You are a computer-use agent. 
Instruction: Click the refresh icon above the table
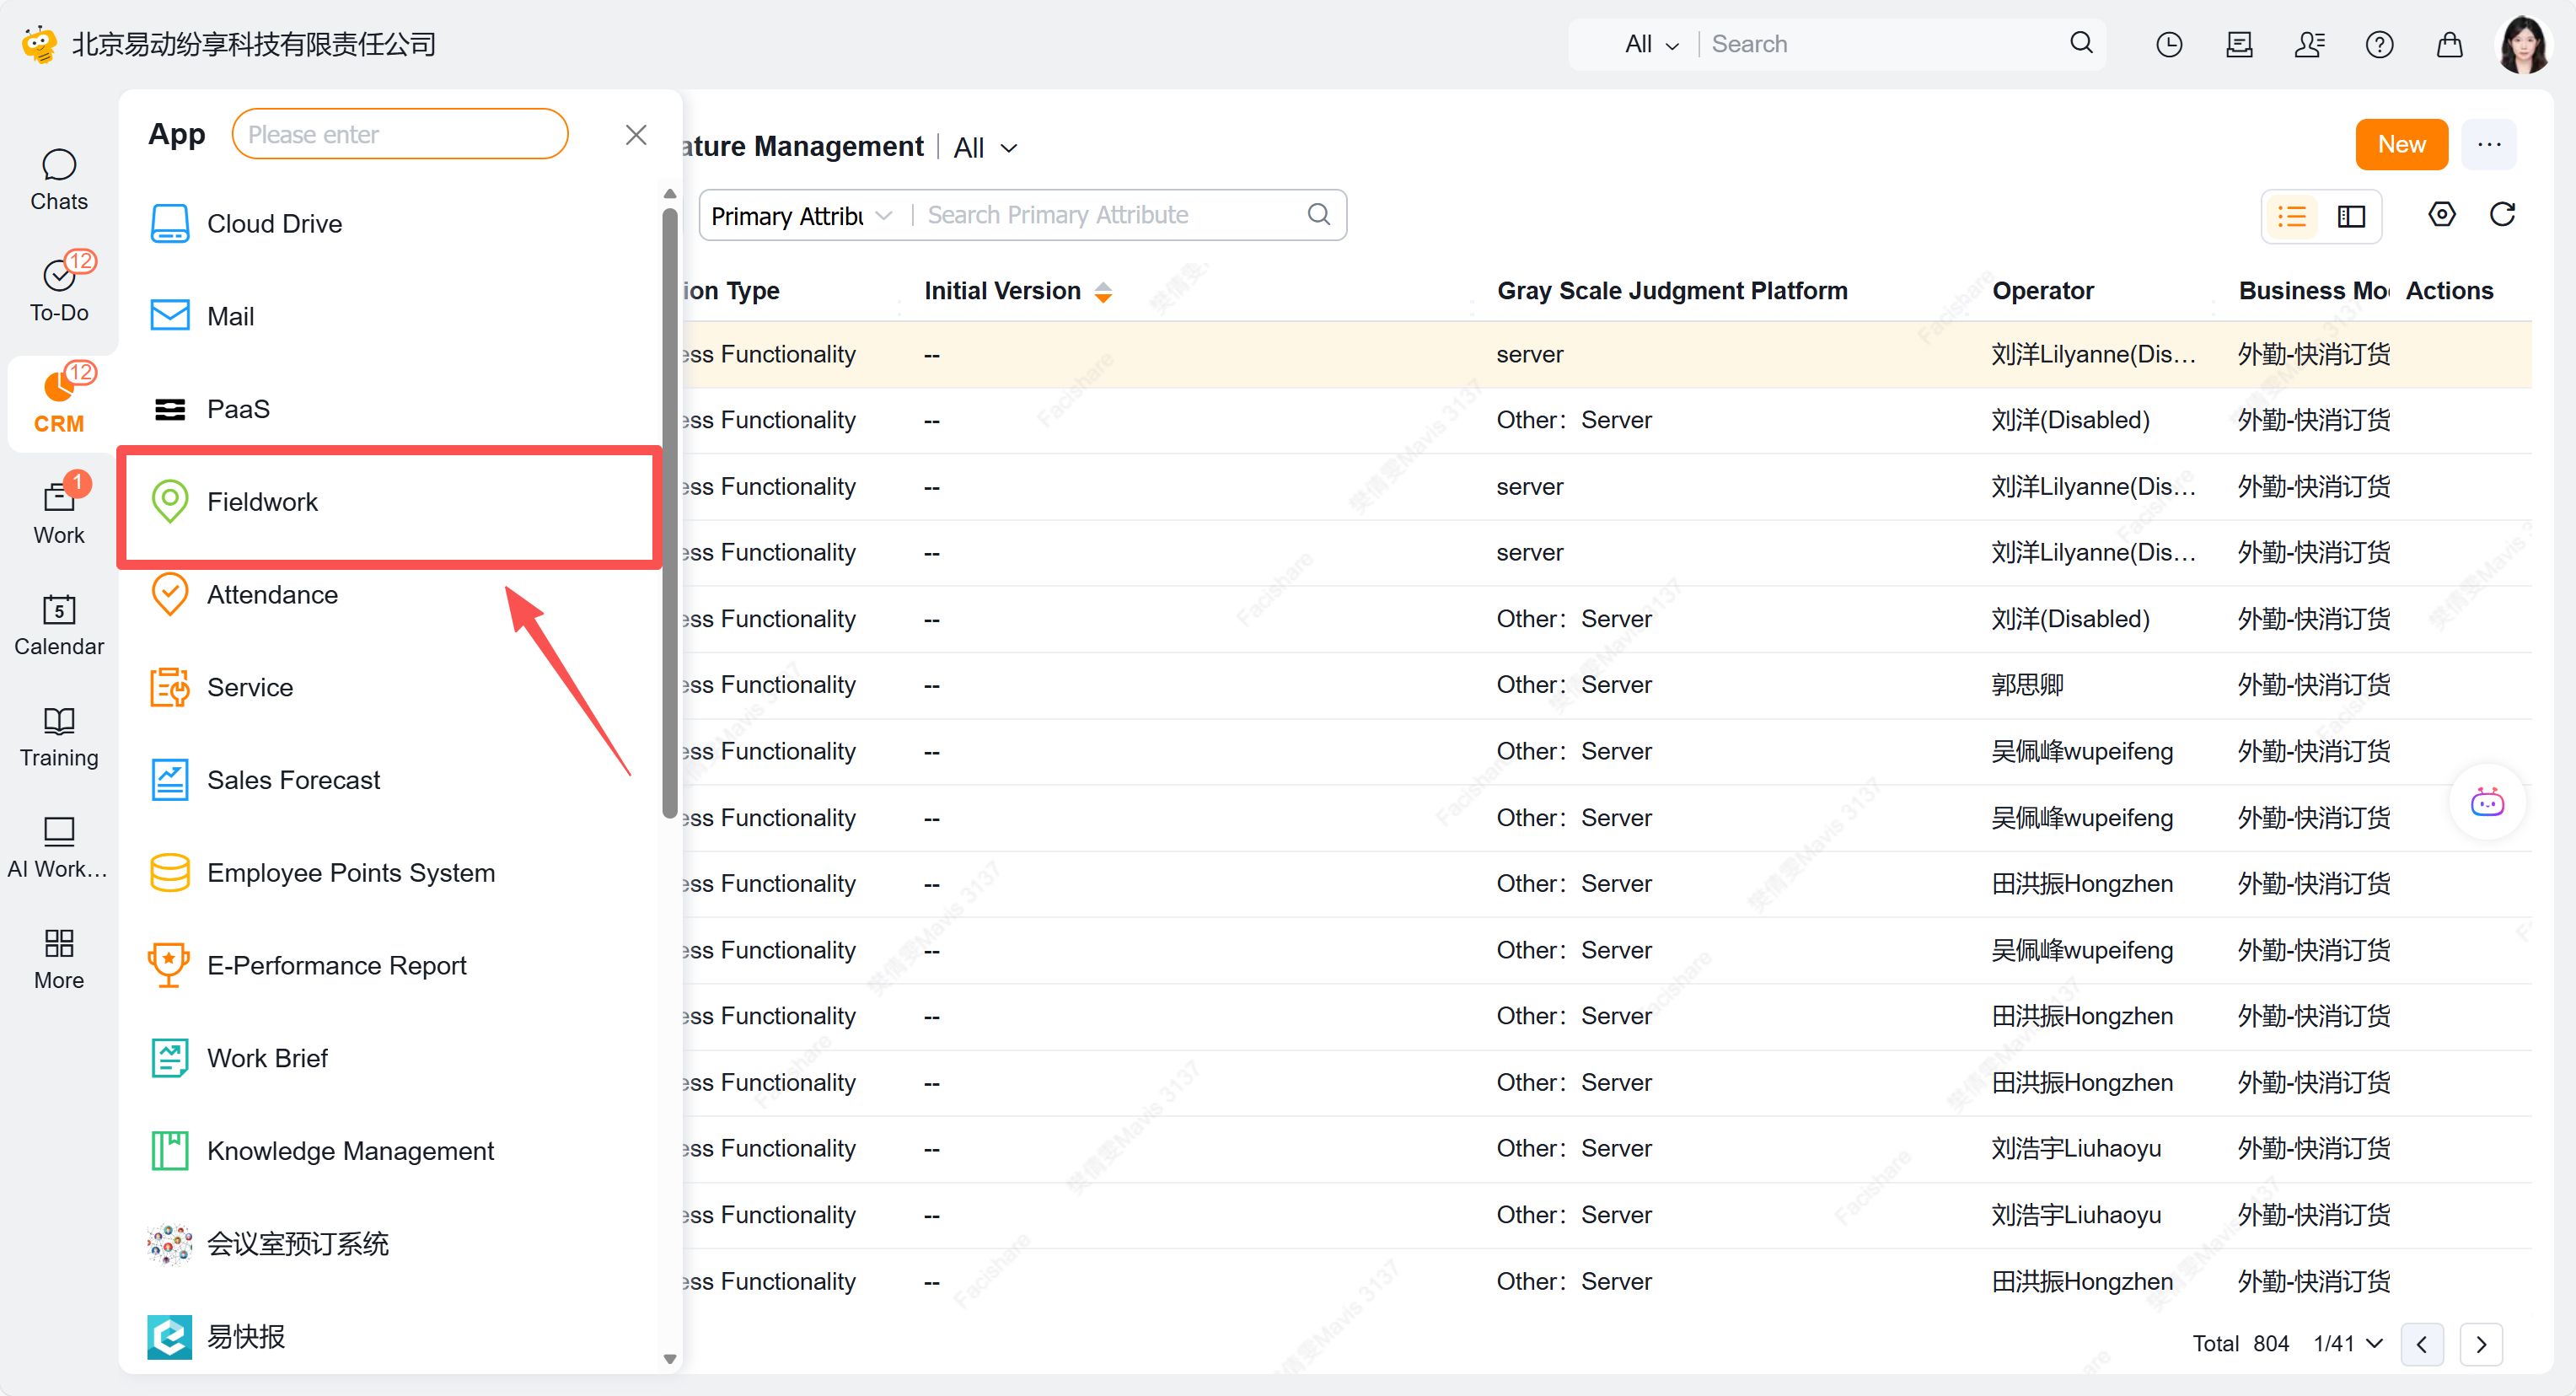(2501, 215)
